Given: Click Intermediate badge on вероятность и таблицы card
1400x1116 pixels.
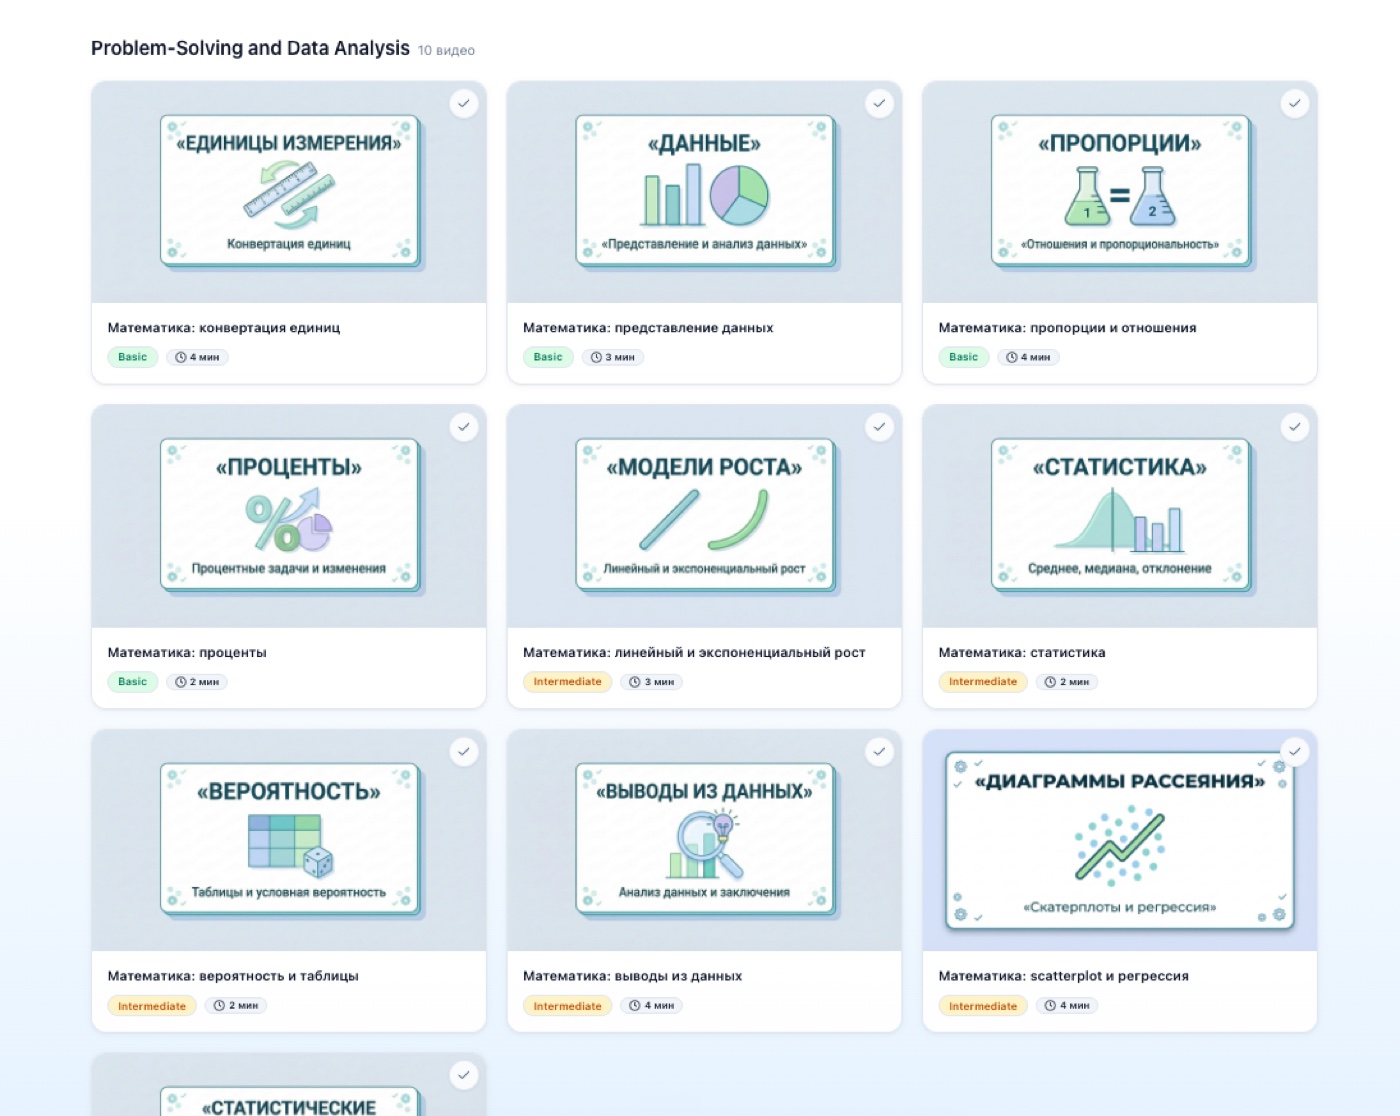Looking at the screenshot, I should pos(152,1006).
